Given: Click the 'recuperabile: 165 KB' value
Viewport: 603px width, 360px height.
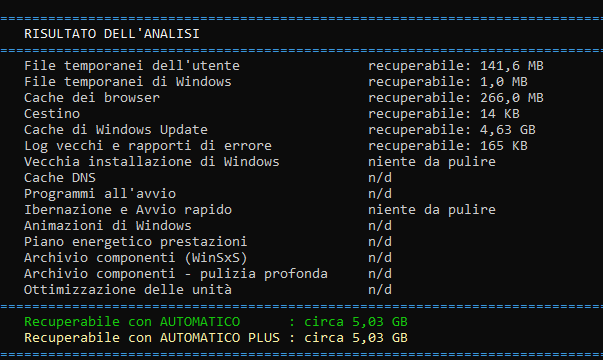Looking at the screenshot, I should (448, 146).
